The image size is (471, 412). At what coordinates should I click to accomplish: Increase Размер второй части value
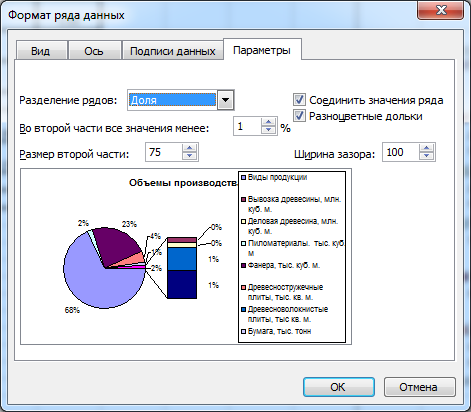190,148
